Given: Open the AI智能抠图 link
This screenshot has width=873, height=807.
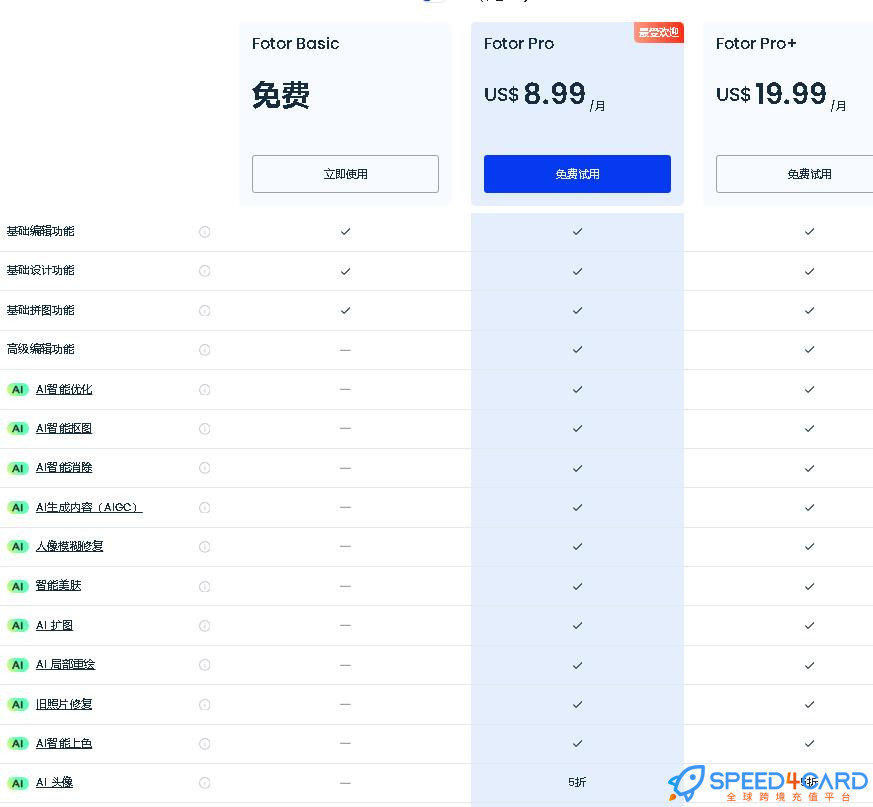Looking at the screenshot, I should [x=64, y=428].
